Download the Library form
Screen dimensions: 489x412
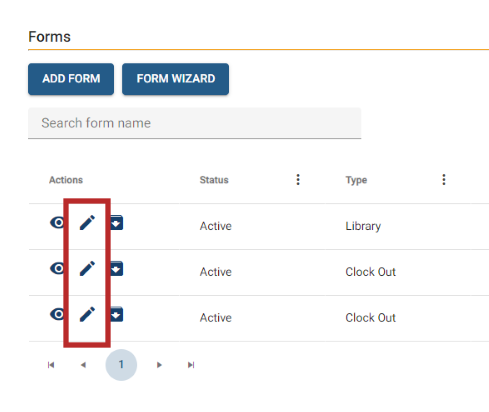tap(117, 223)
